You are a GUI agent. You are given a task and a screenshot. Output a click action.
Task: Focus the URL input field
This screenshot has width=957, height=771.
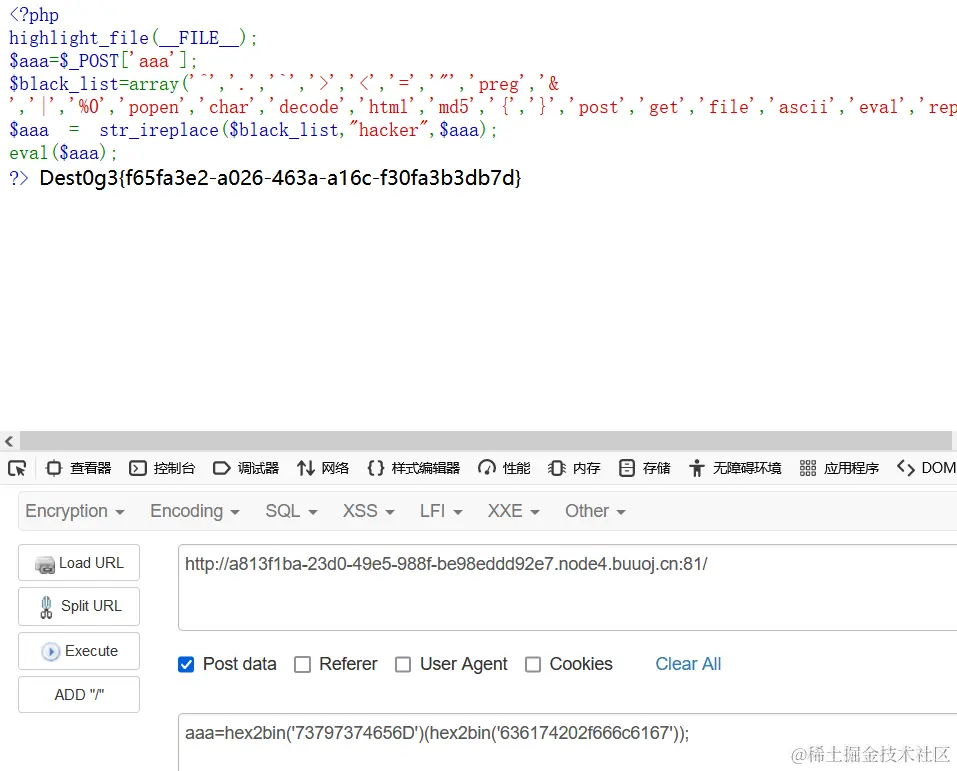click(568, 587)
